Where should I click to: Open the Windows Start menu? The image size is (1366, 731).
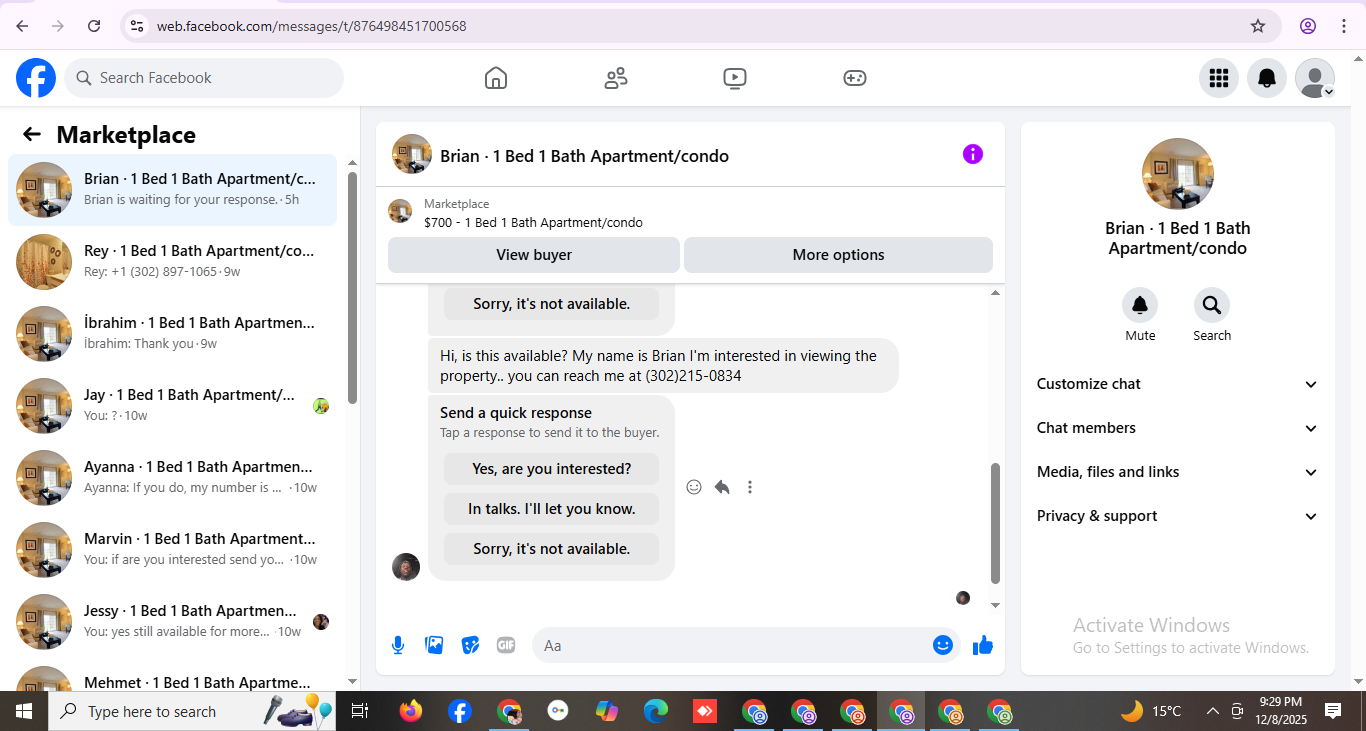24,711
